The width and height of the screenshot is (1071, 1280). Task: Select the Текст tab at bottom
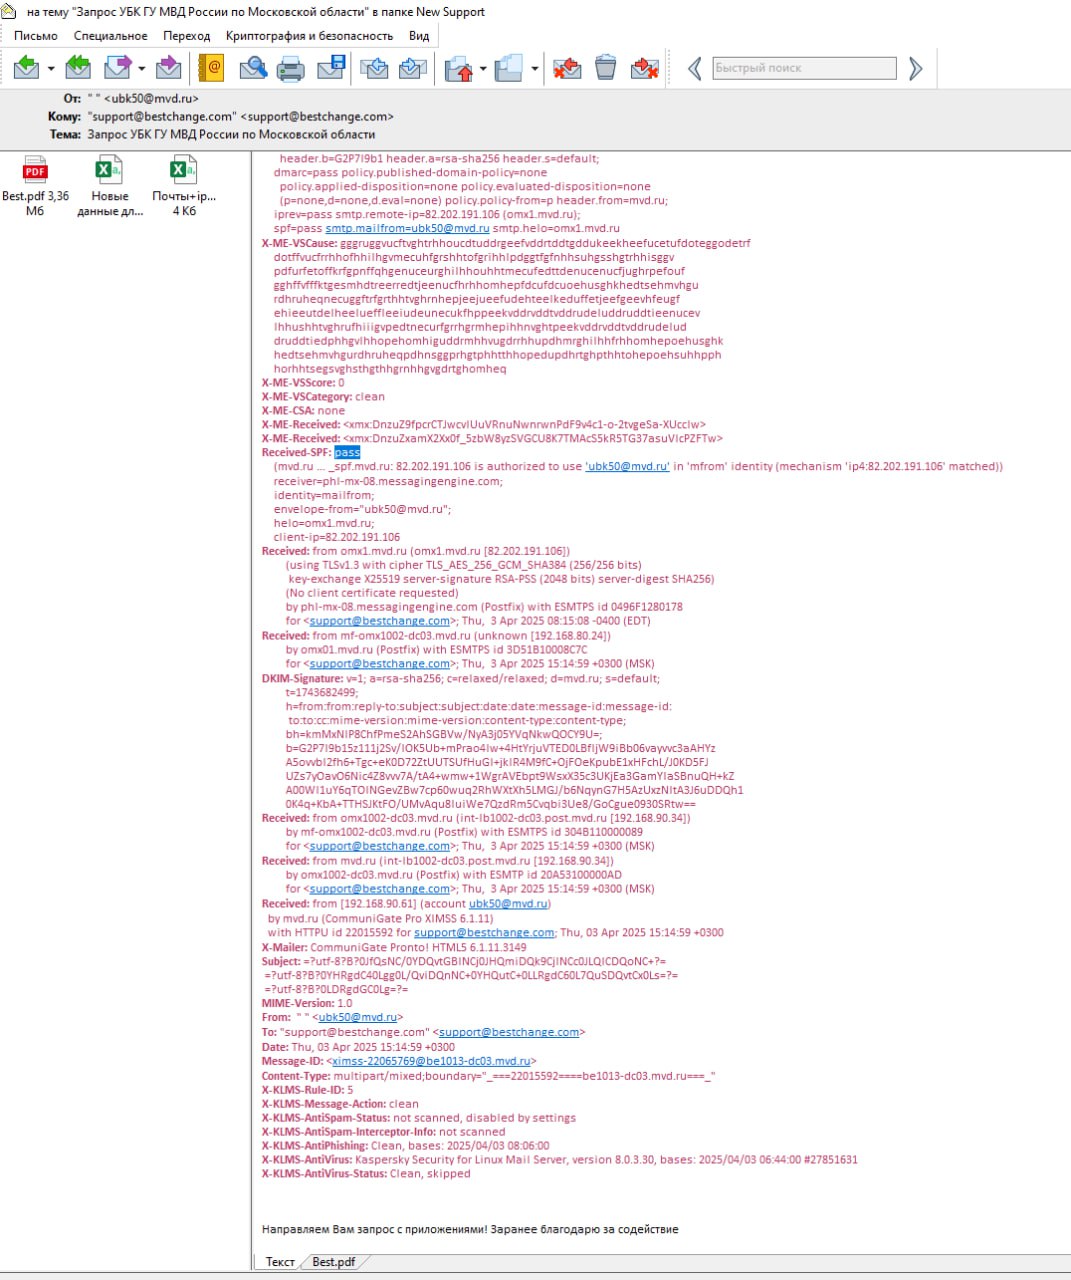tap(280, 1262)
